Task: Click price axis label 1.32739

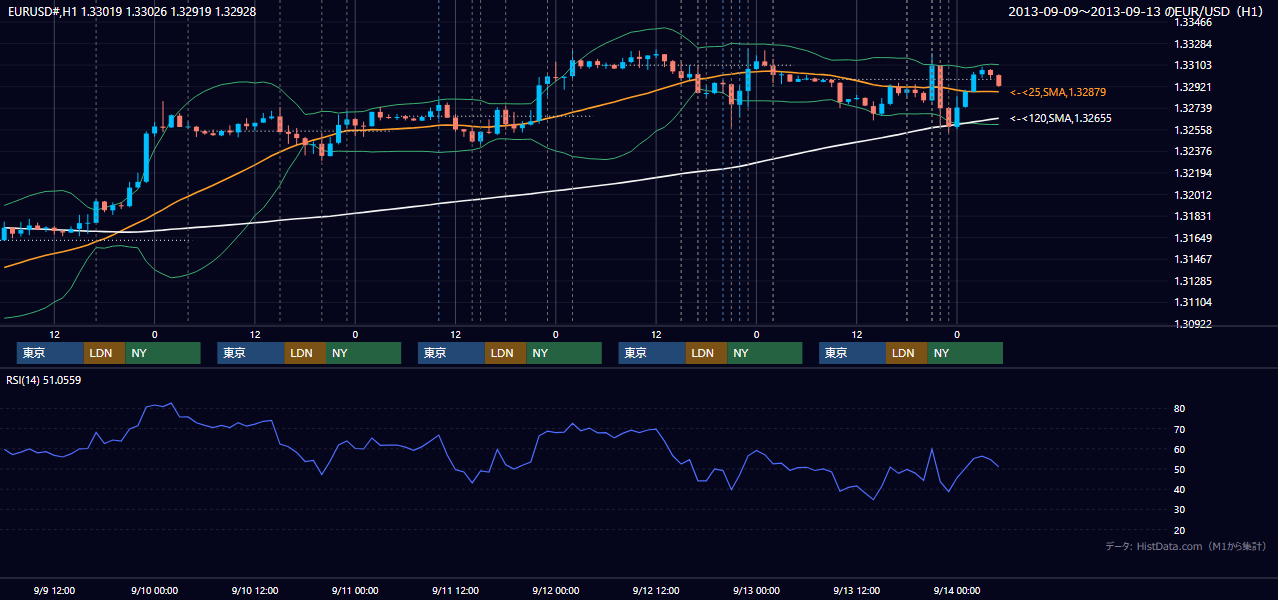Action: 1193,108
